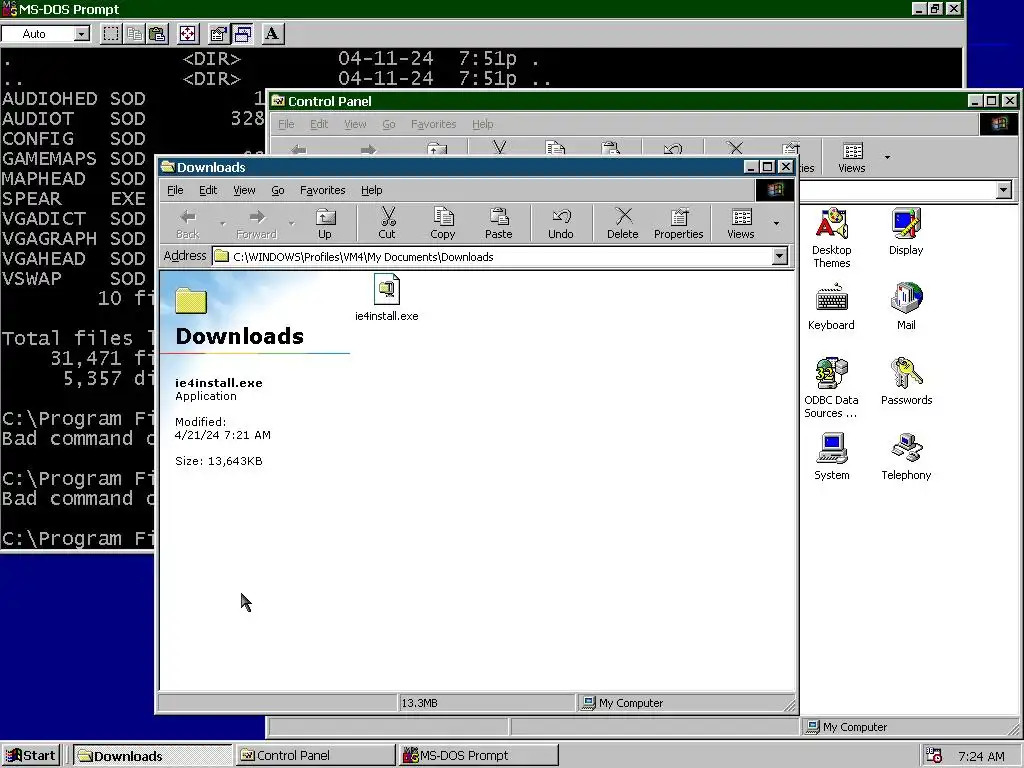Image resolution: width=1024 pixels, height=768 pixels.
Task: Click the Start button
Action: coord(31,756)
